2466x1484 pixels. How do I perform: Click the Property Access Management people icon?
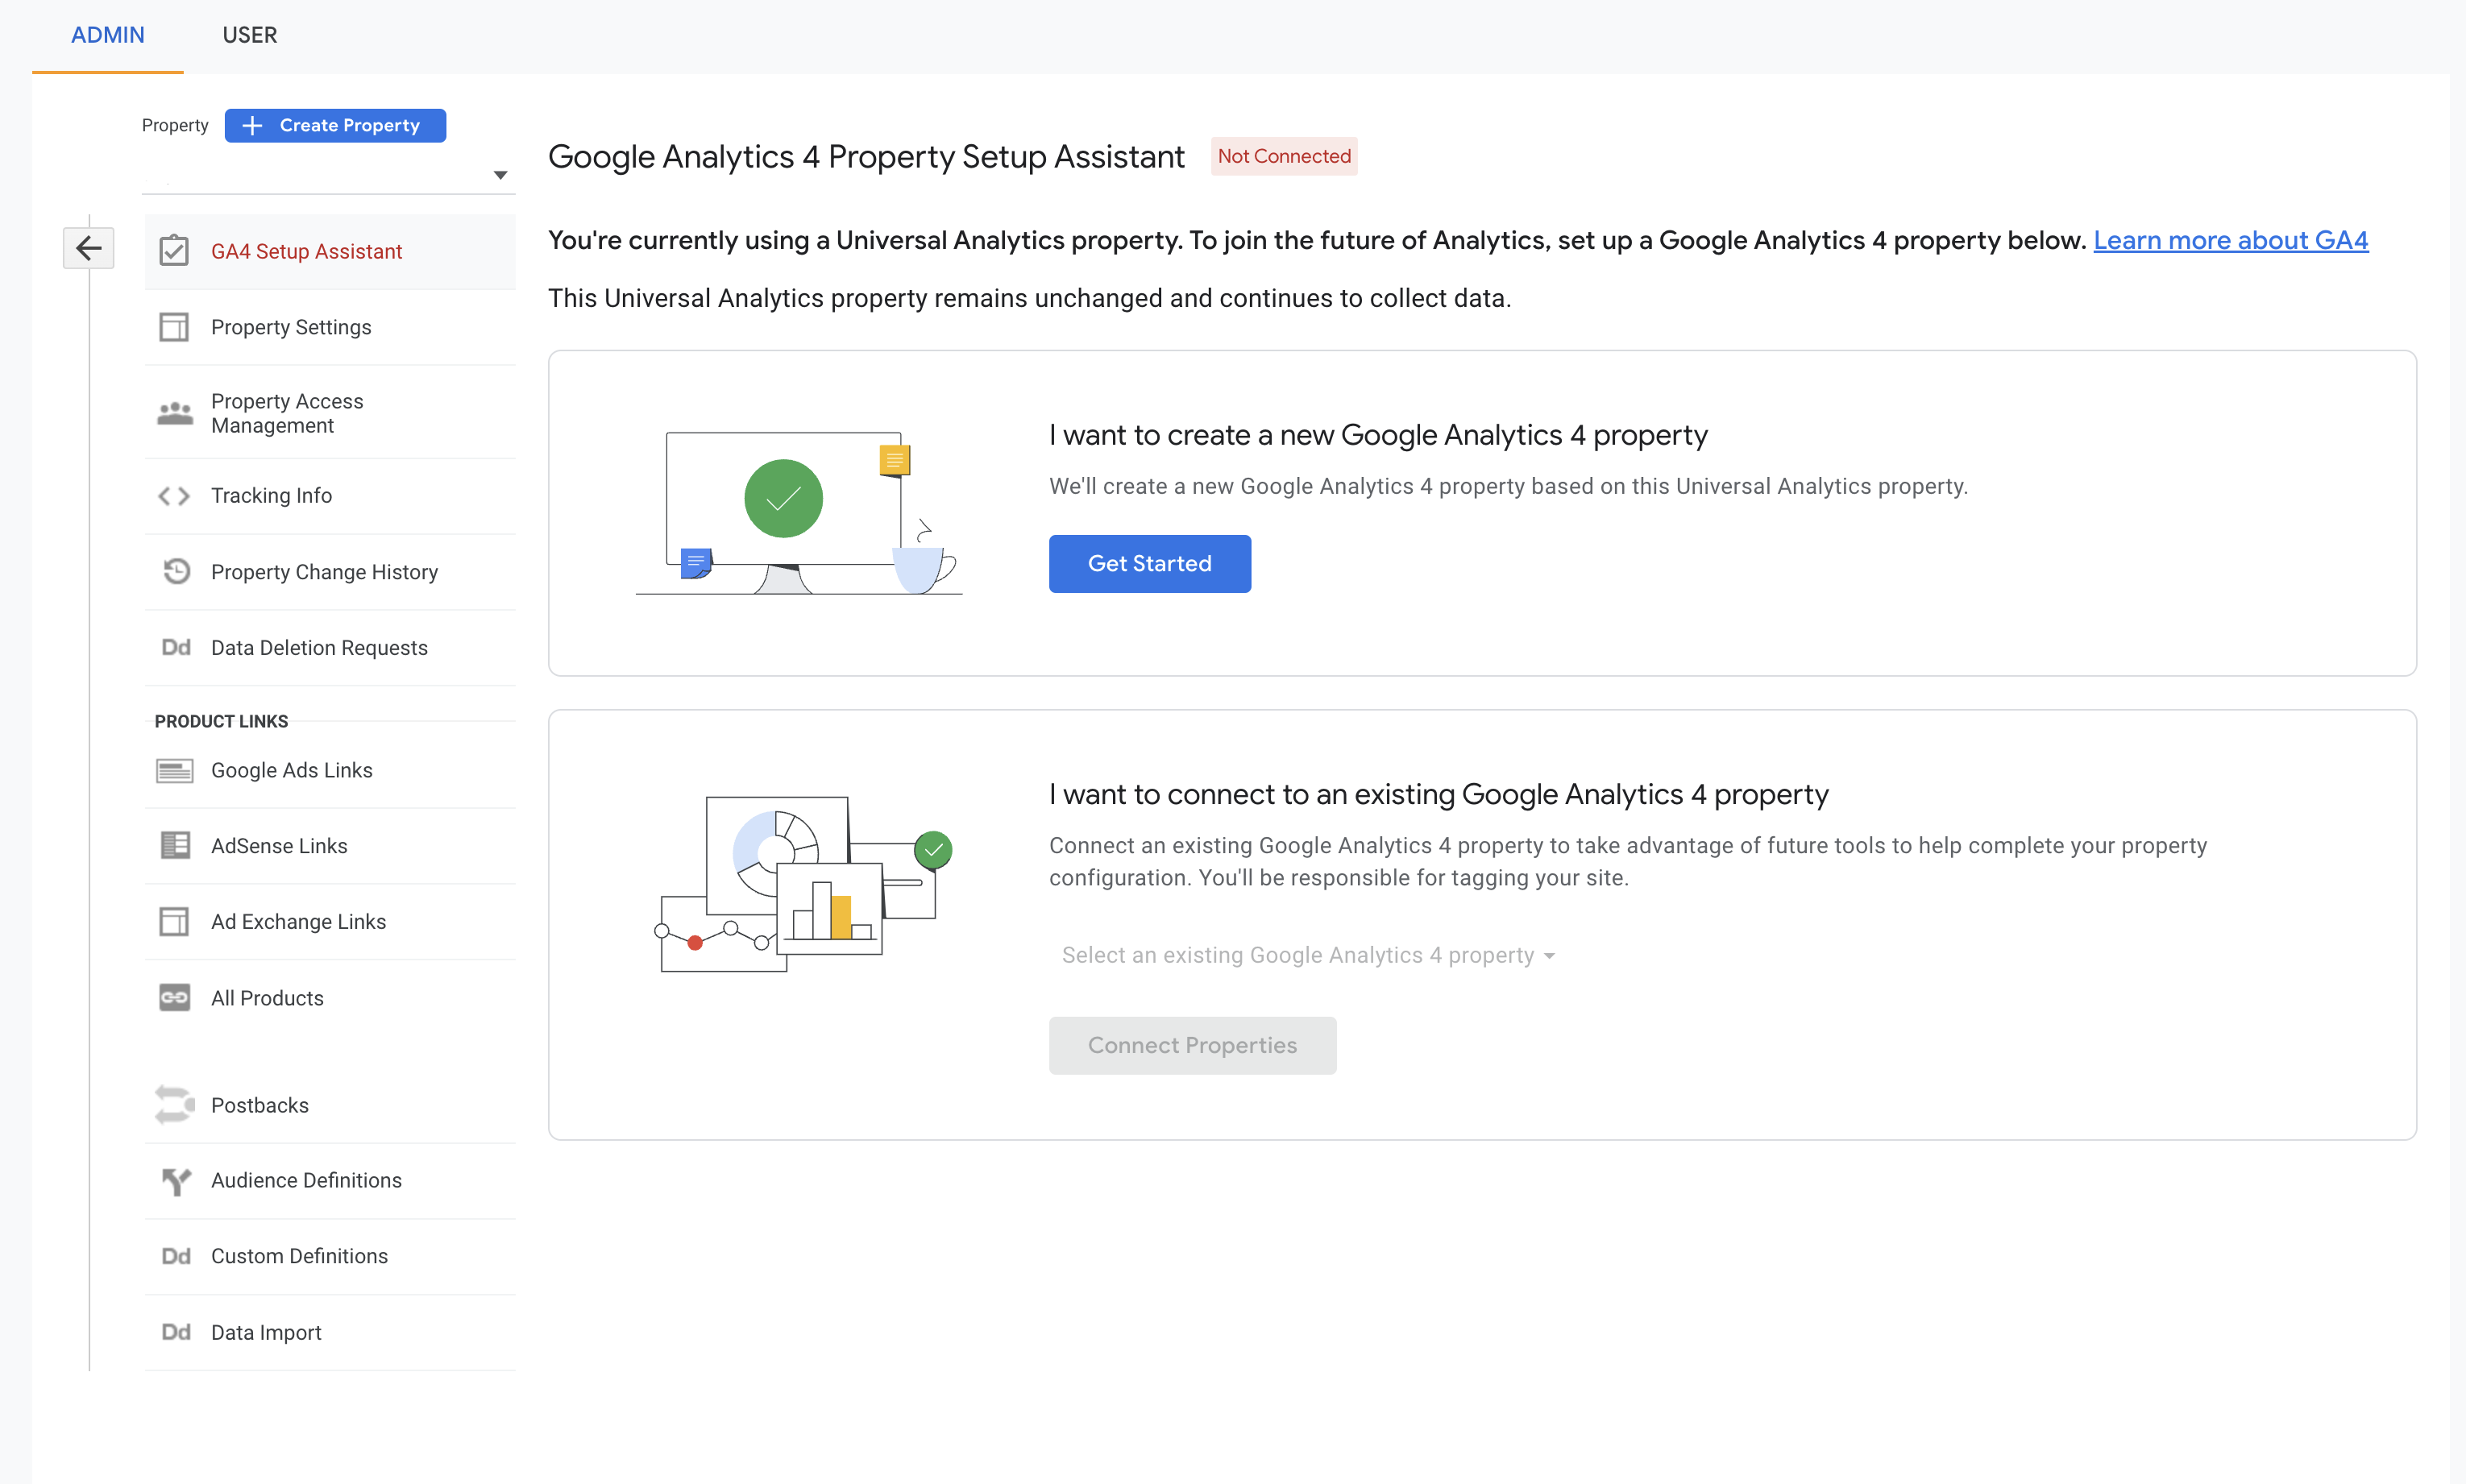point(175,413)
